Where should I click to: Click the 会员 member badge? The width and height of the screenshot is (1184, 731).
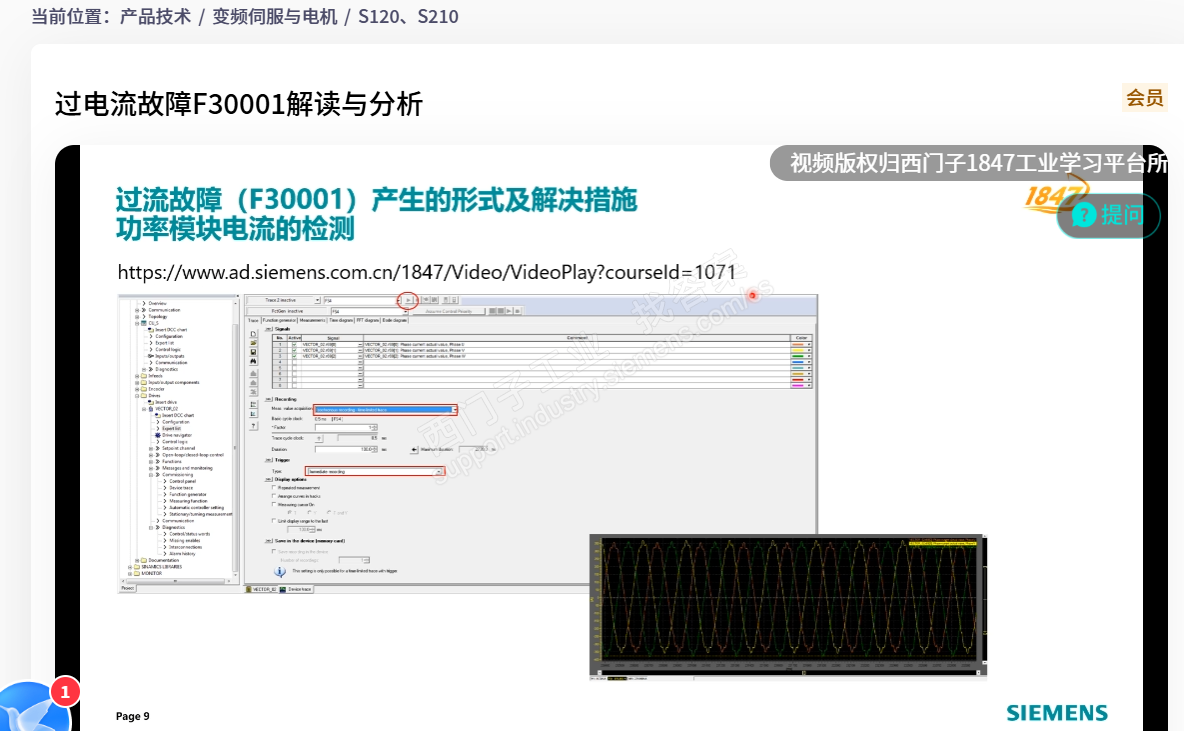[x=1144, y=98]
